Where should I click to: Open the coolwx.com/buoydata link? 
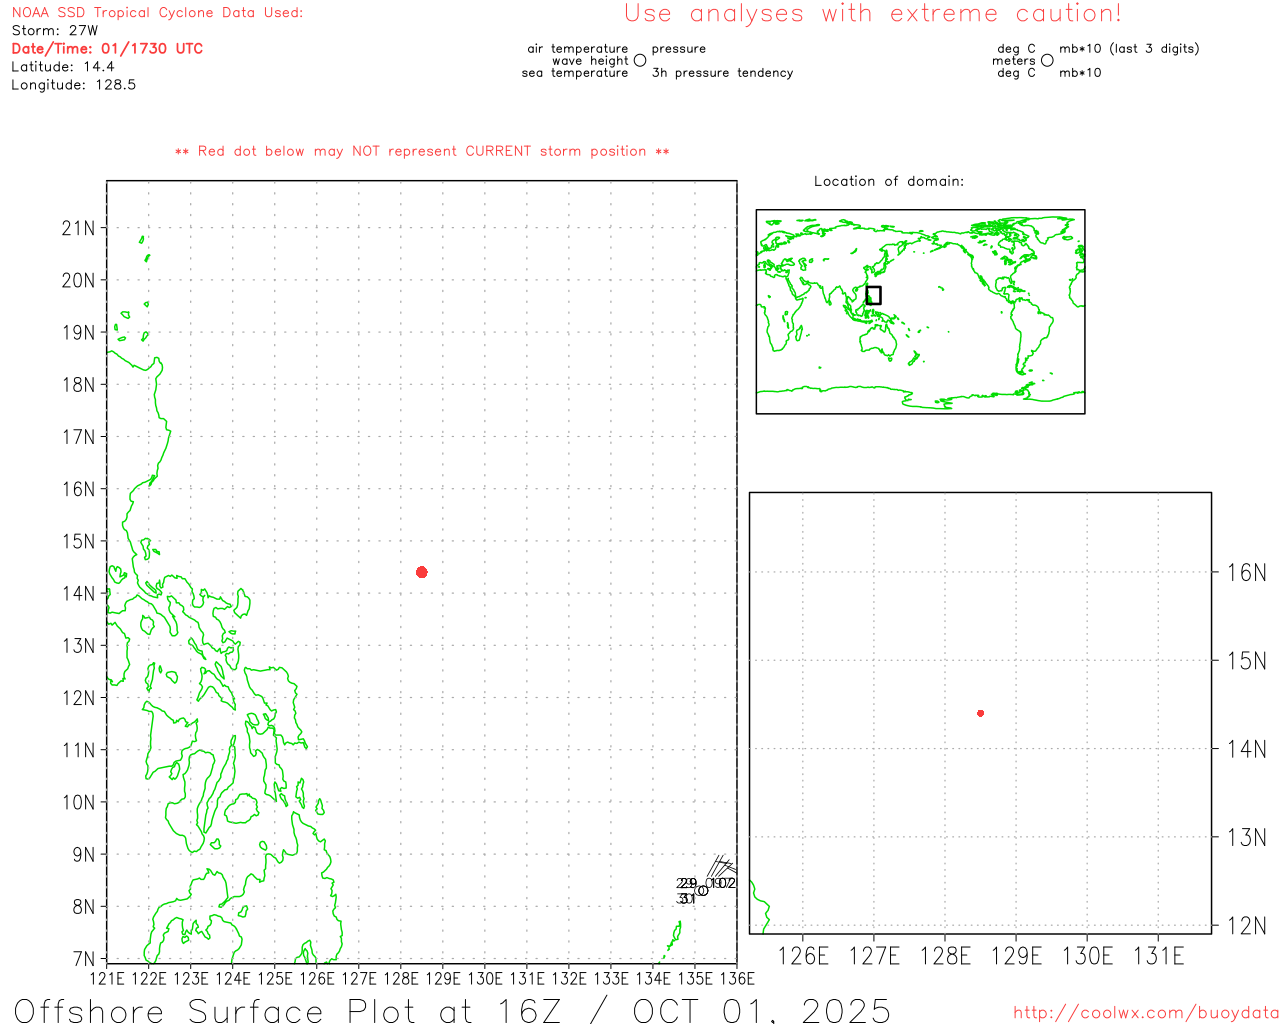[1145, 1013]
